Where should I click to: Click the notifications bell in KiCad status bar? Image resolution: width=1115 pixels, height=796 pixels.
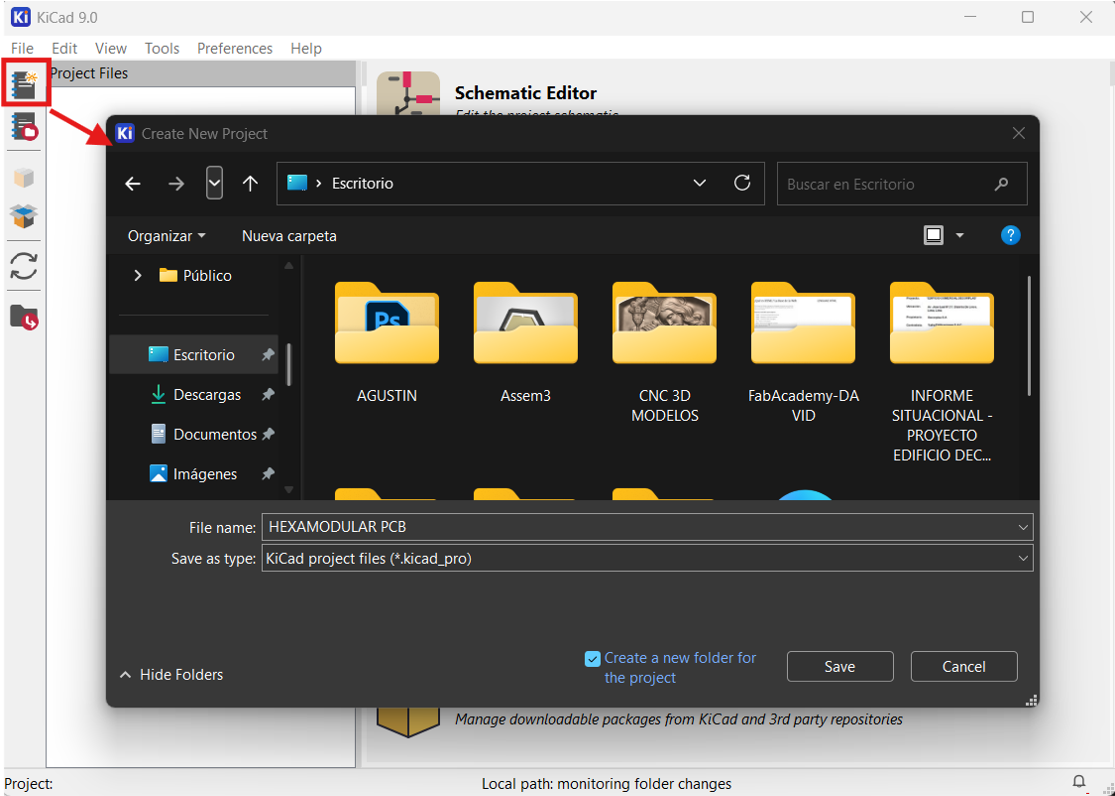(x=1079, y=782)
